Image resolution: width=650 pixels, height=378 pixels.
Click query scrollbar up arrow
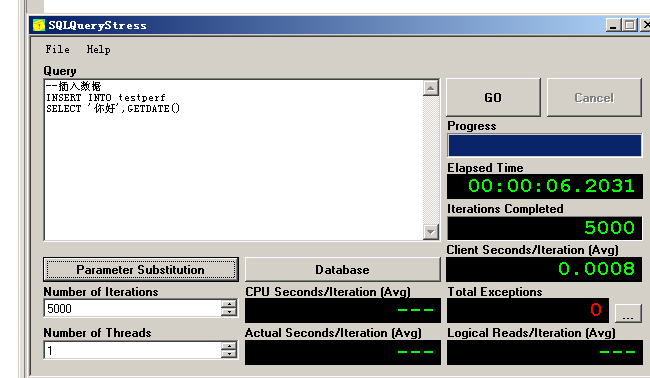tap(431, 88)
